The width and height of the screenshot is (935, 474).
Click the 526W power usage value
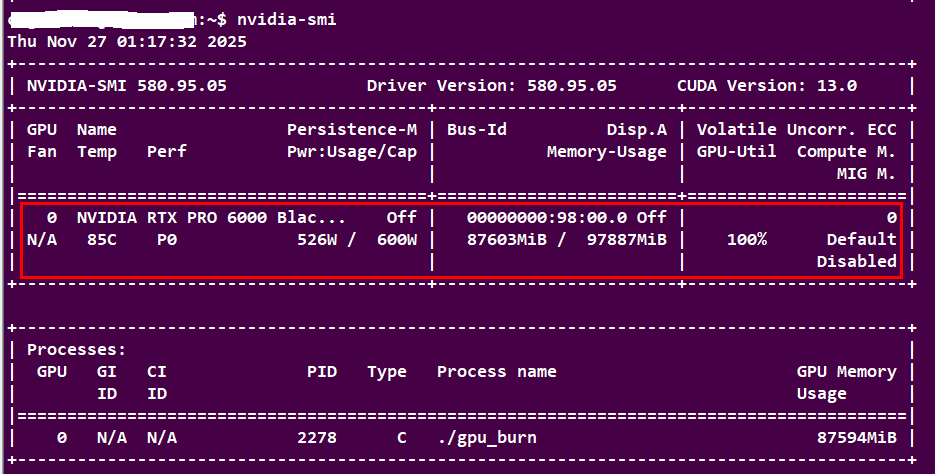tap(317, 239)
